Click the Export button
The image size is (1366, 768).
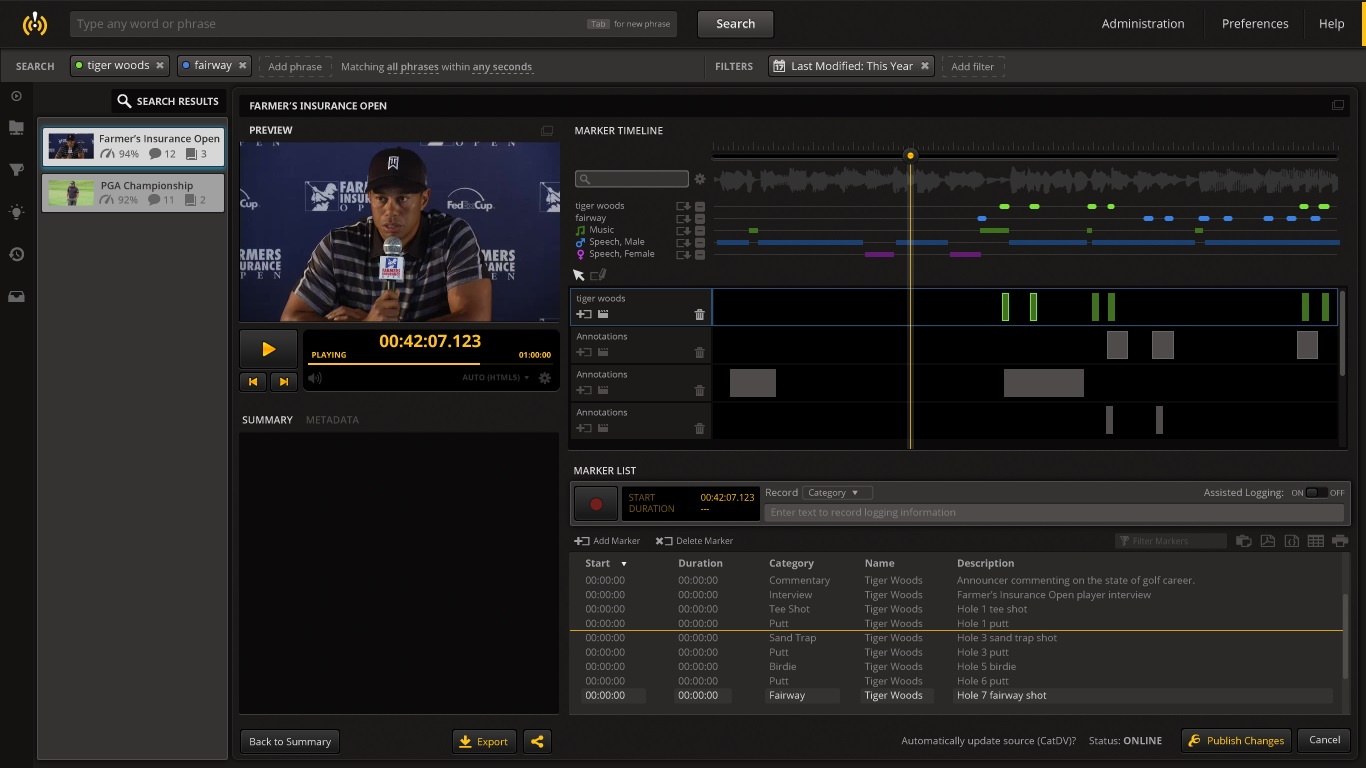(484, 741)
